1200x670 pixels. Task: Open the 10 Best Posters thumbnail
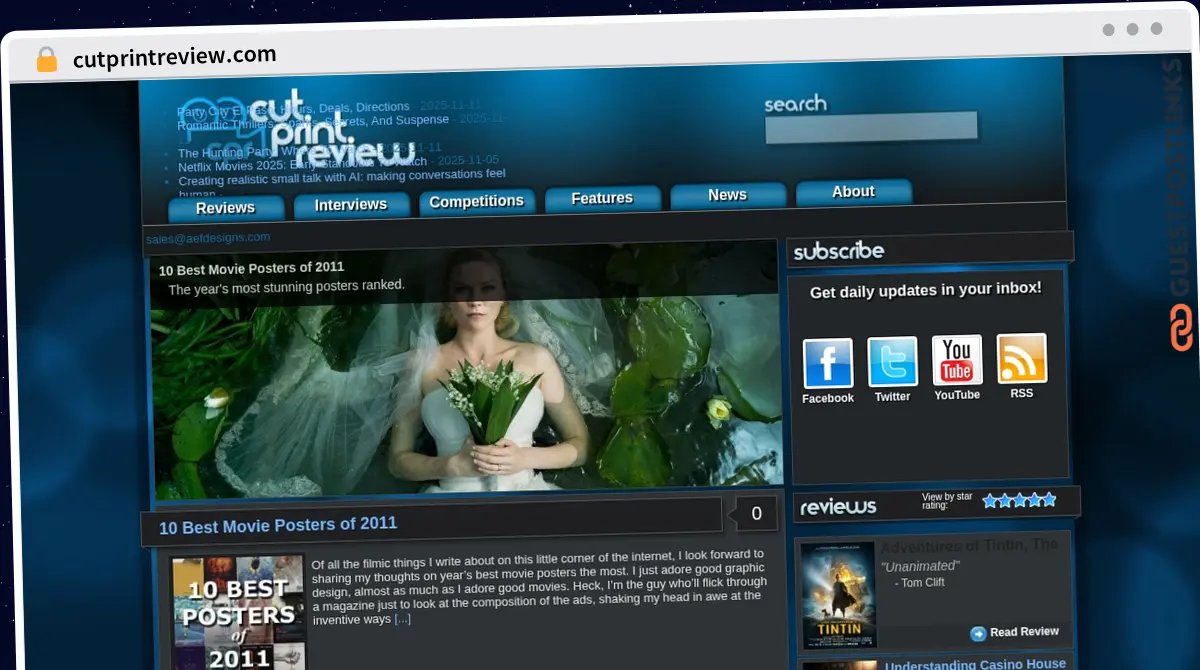[x=237, y=613]
